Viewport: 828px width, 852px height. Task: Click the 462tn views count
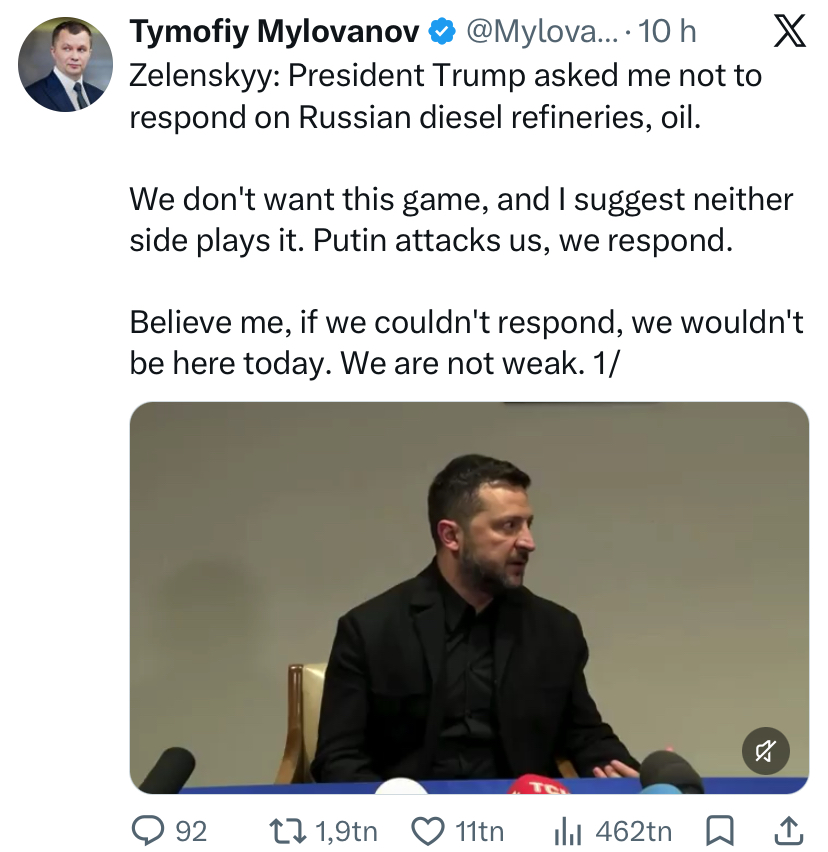pos(633,831)
